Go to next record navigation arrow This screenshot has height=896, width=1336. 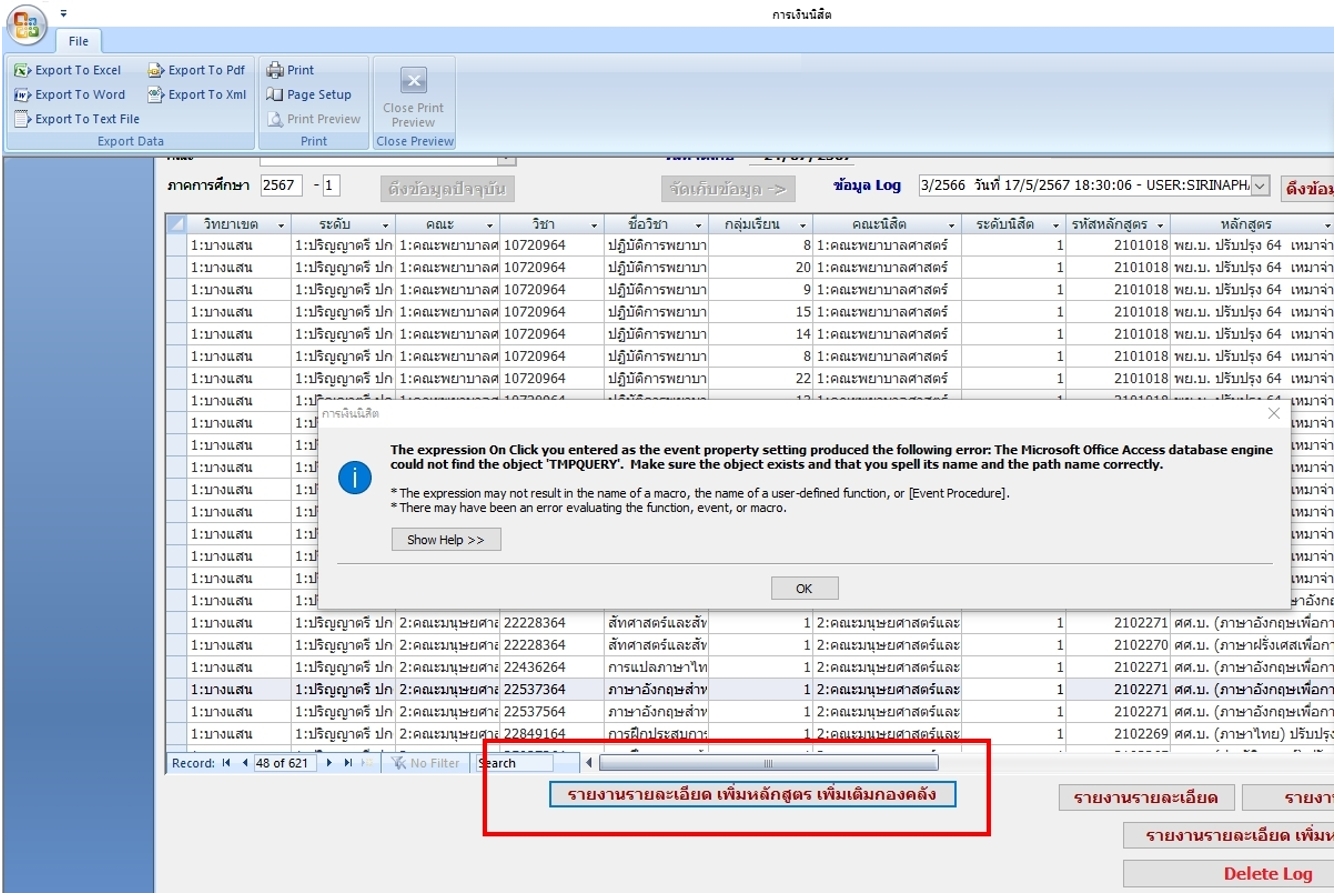point(329,763)
